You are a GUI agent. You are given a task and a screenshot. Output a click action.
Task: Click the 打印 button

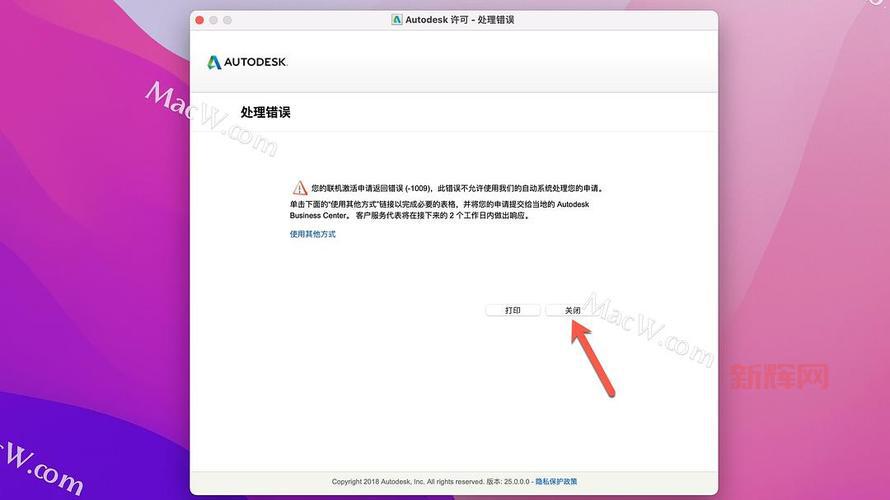pos(513,310)
